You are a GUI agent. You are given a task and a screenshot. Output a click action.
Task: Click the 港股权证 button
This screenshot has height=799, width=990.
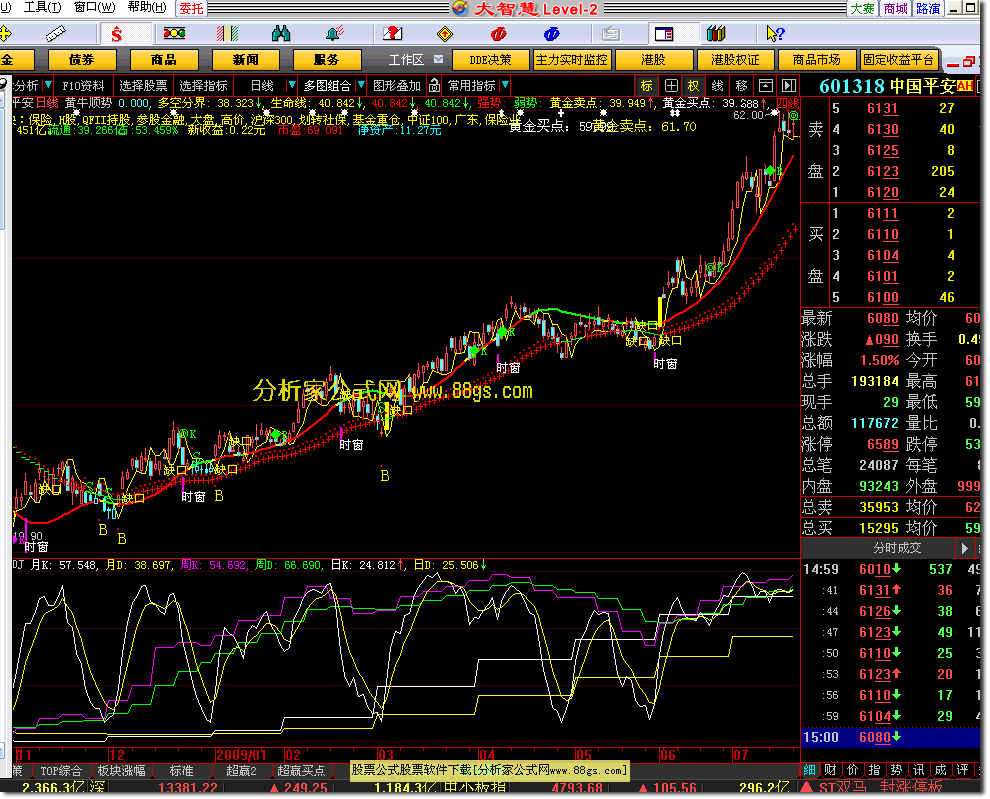click(735, 60)
